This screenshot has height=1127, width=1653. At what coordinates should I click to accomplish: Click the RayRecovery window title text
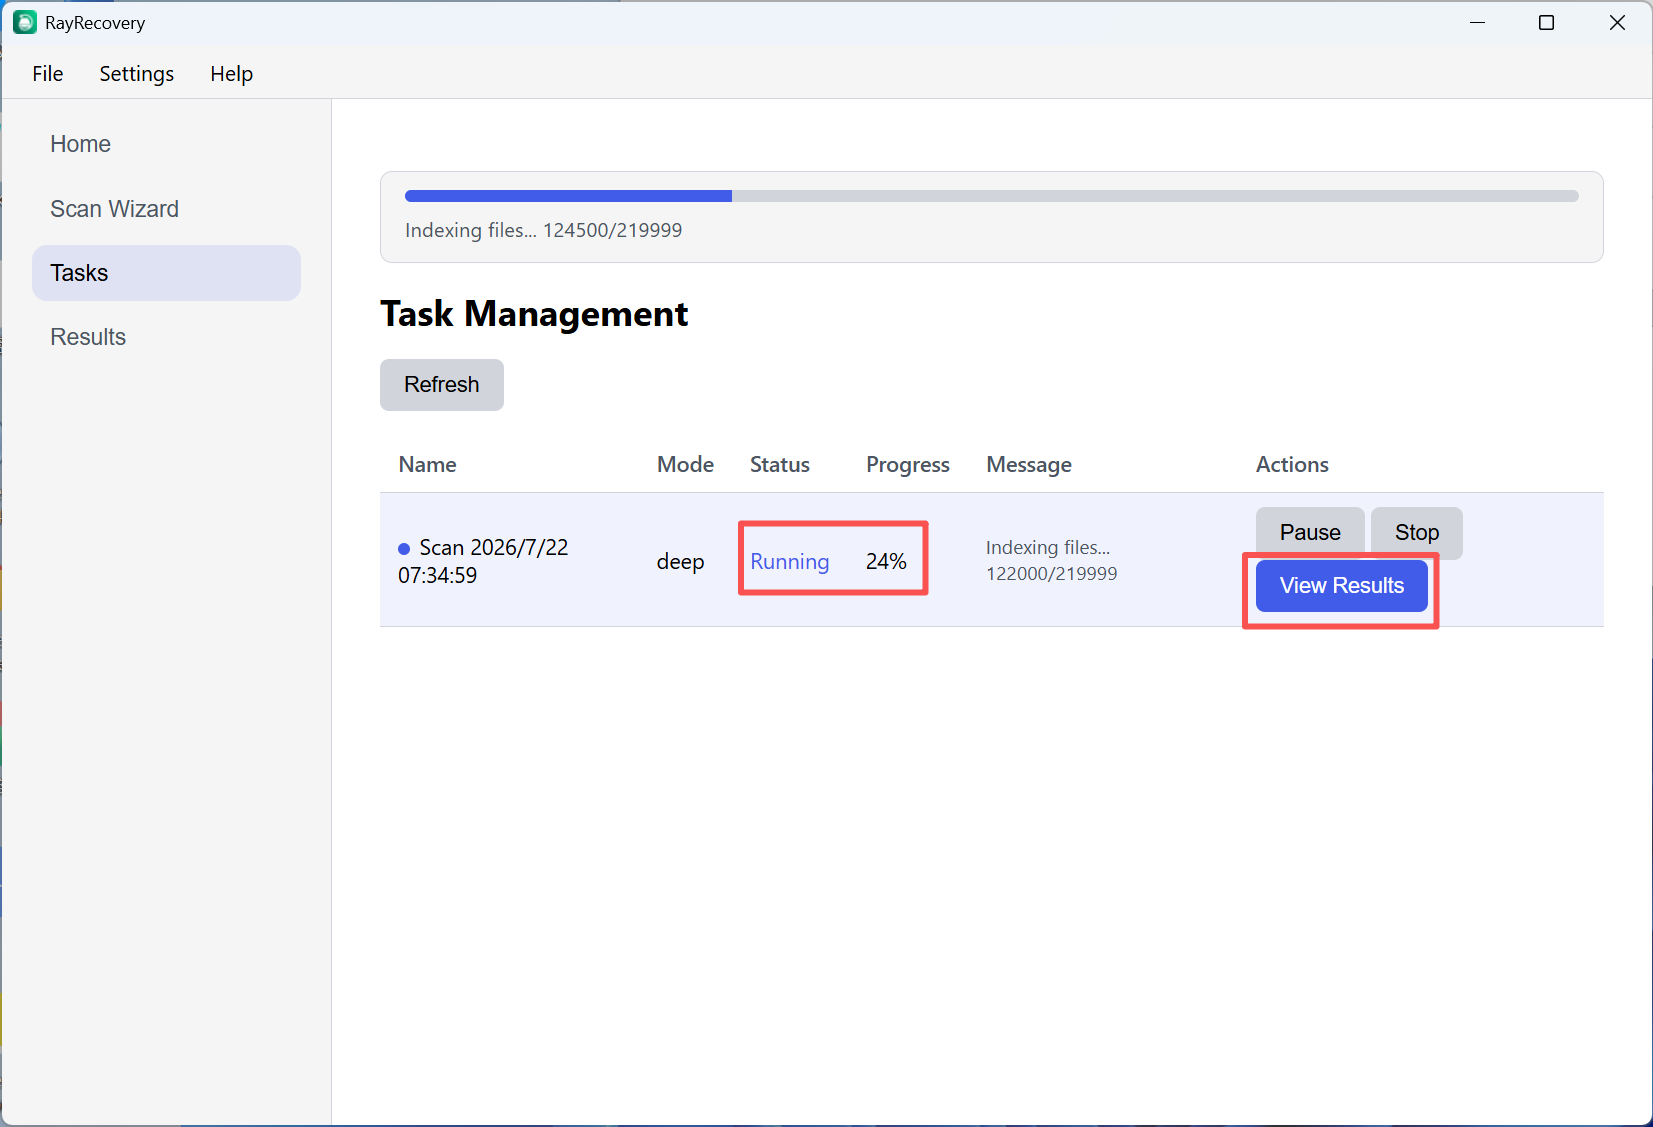pos(95,23)
